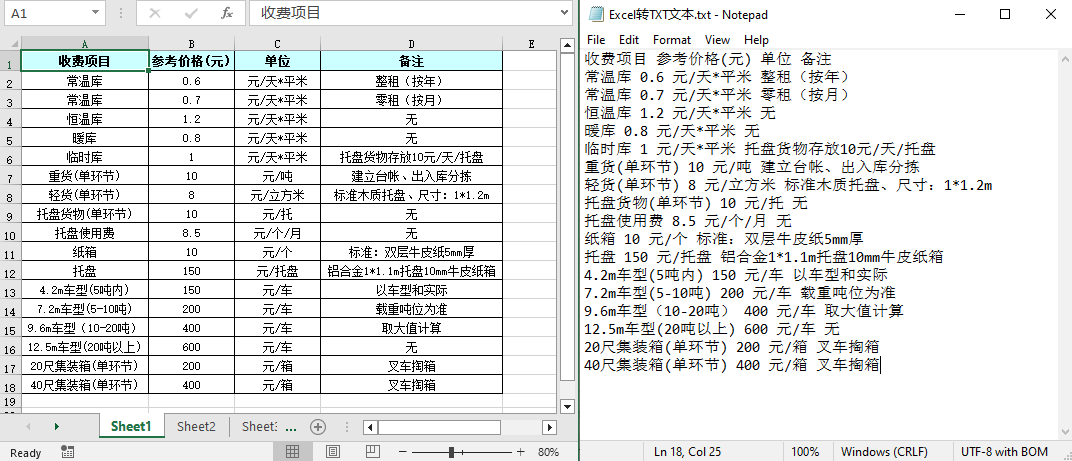Select cell 零租（按月）
Screen dimensions: 1072x461
[x=412, y=100]
